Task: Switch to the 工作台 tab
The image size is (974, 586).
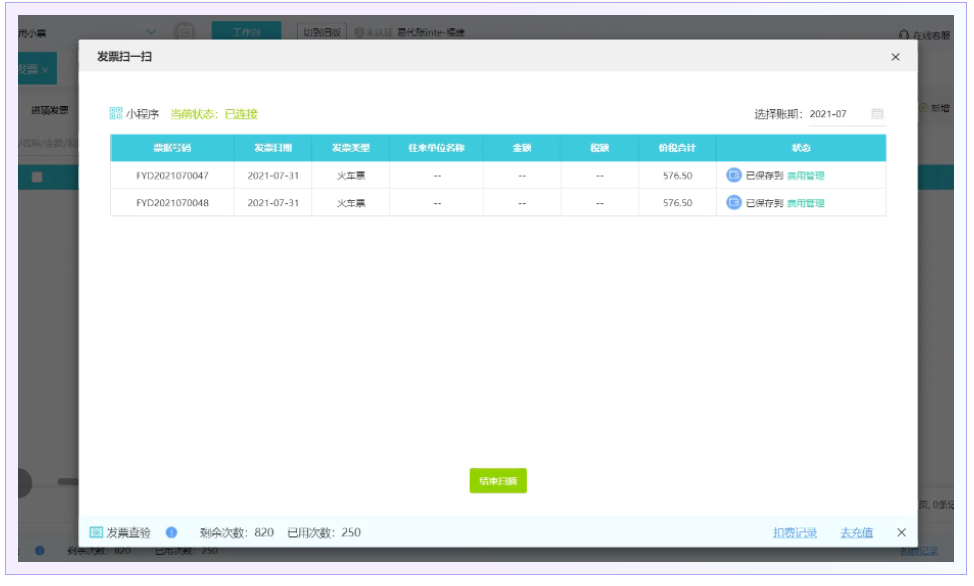Action: tap(246, 32)
